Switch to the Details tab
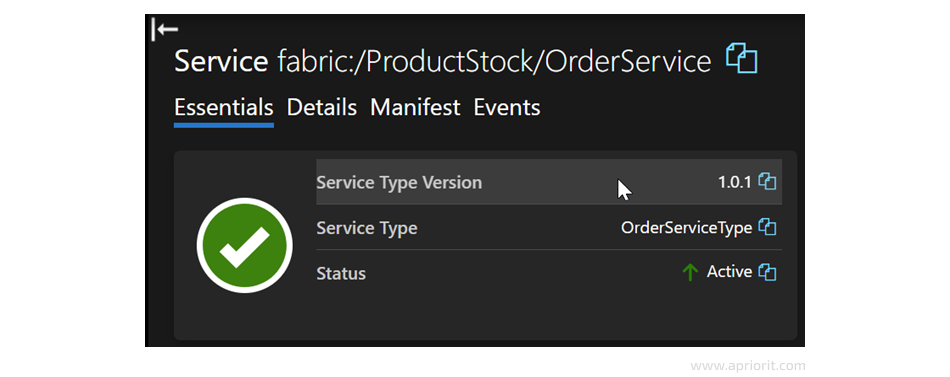Viewport: 950px width, 377px height. [x=322, y=108]
